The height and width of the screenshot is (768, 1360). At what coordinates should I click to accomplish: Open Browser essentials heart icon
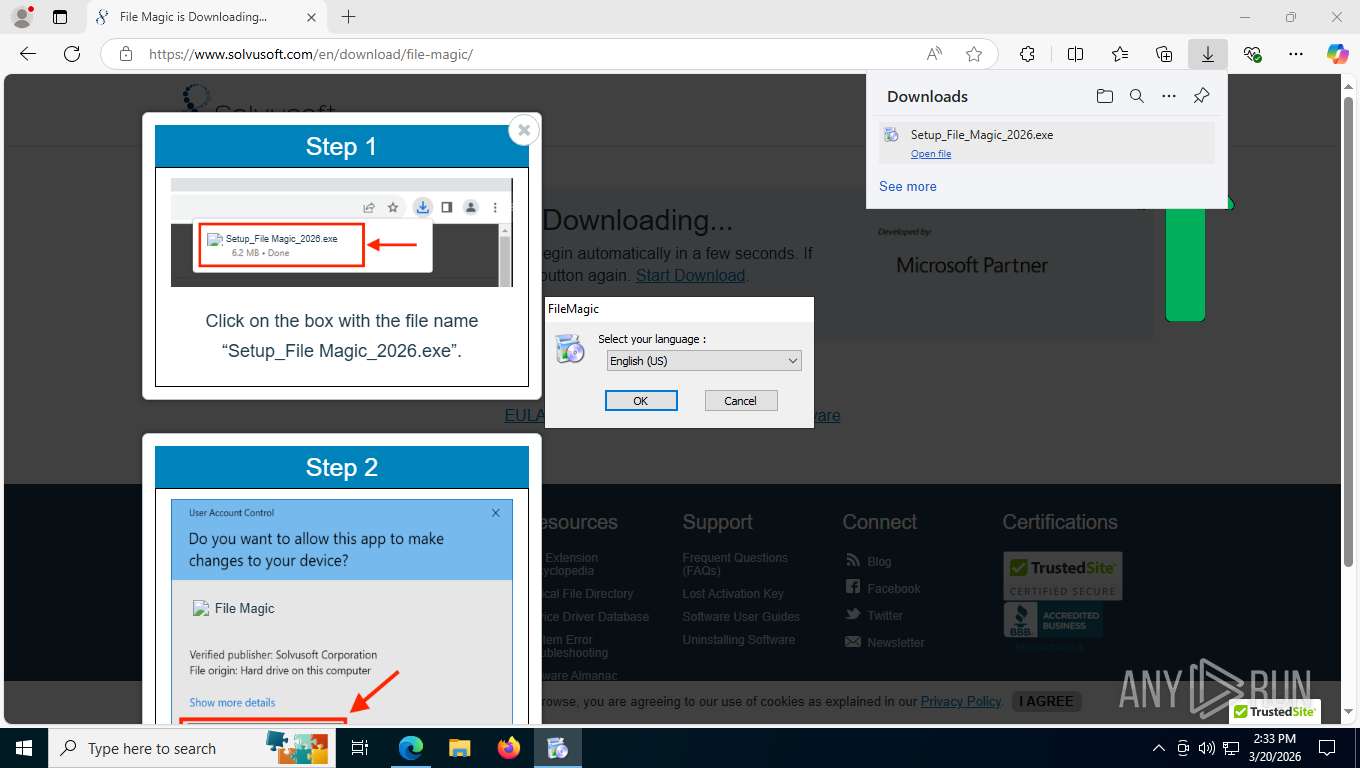(1252, 54)
